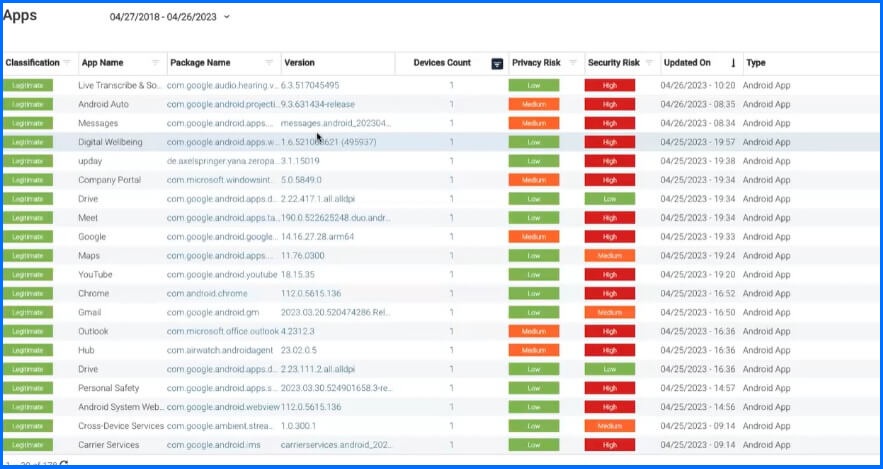Select the Live Transcribe app name
The height and width of the screenshot is (469, 883).
[x=119, y=86]
